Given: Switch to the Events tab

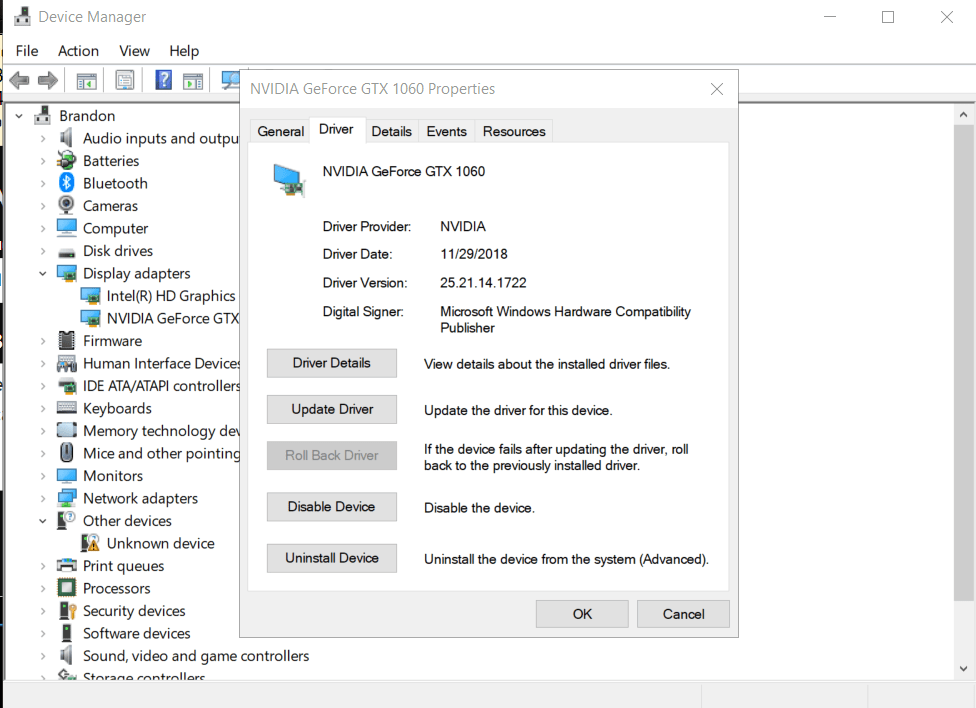Looking at the screenshot, I should 446,131.
